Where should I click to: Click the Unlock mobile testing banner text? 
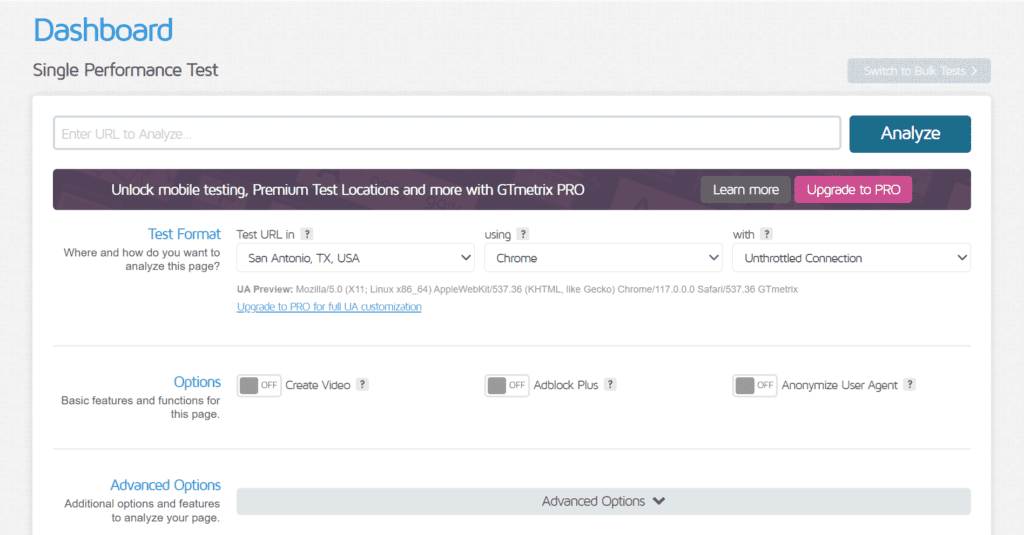pyautogui.click(x=347, y=189)
